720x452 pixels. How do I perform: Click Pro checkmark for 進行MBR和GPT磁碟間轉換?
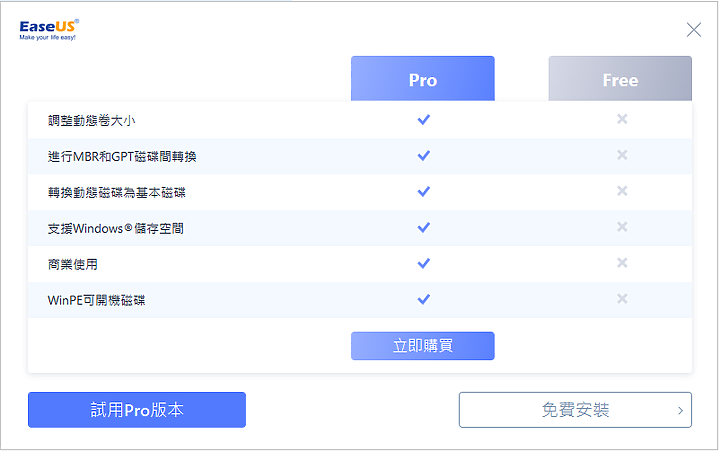423,155
